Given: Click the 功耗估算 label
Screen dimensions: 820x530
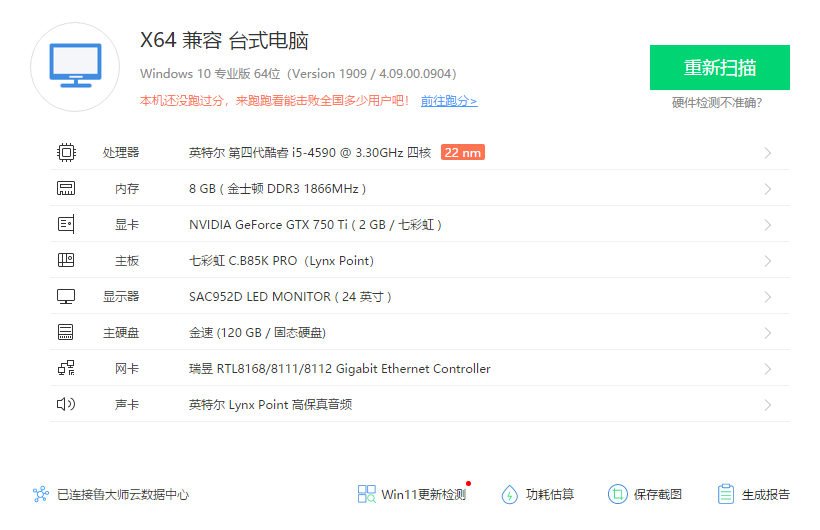Looking at the screenshot, I should point(550,494).
